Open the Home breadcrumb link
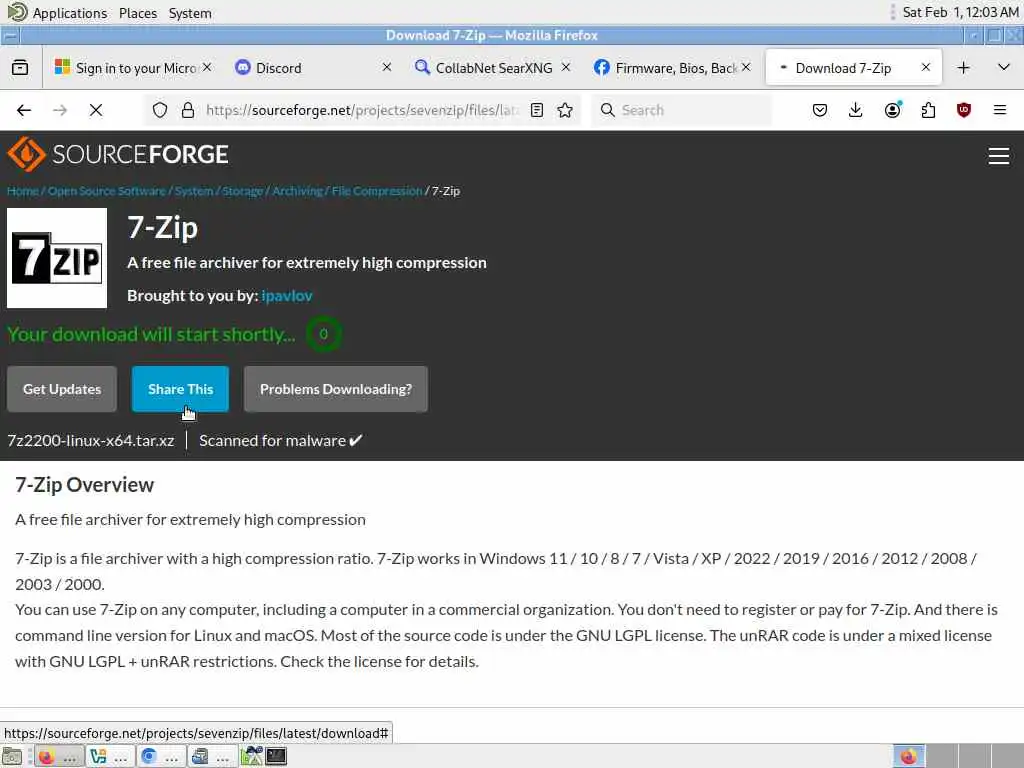Viewport: 1024px width, 768px height. (x=23, y=191)
